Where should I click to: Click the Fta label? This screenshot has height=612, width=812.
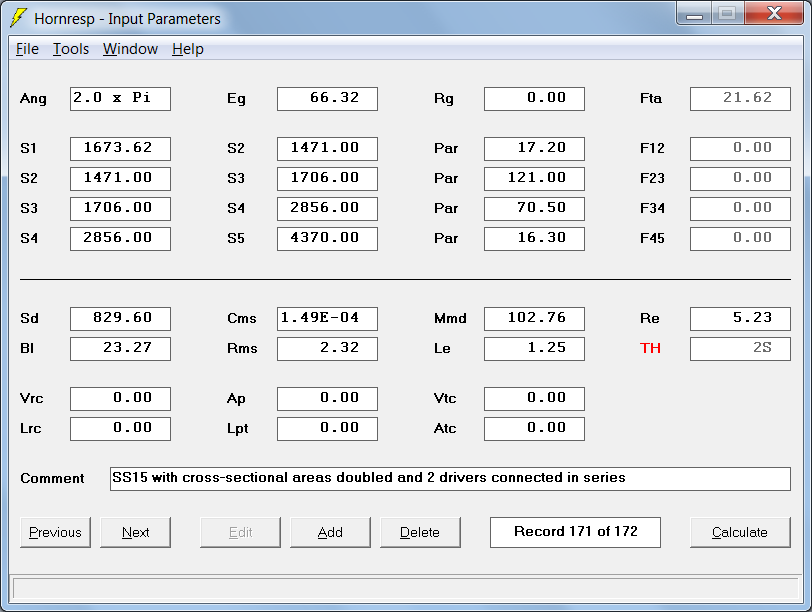[x=651, y=98]
